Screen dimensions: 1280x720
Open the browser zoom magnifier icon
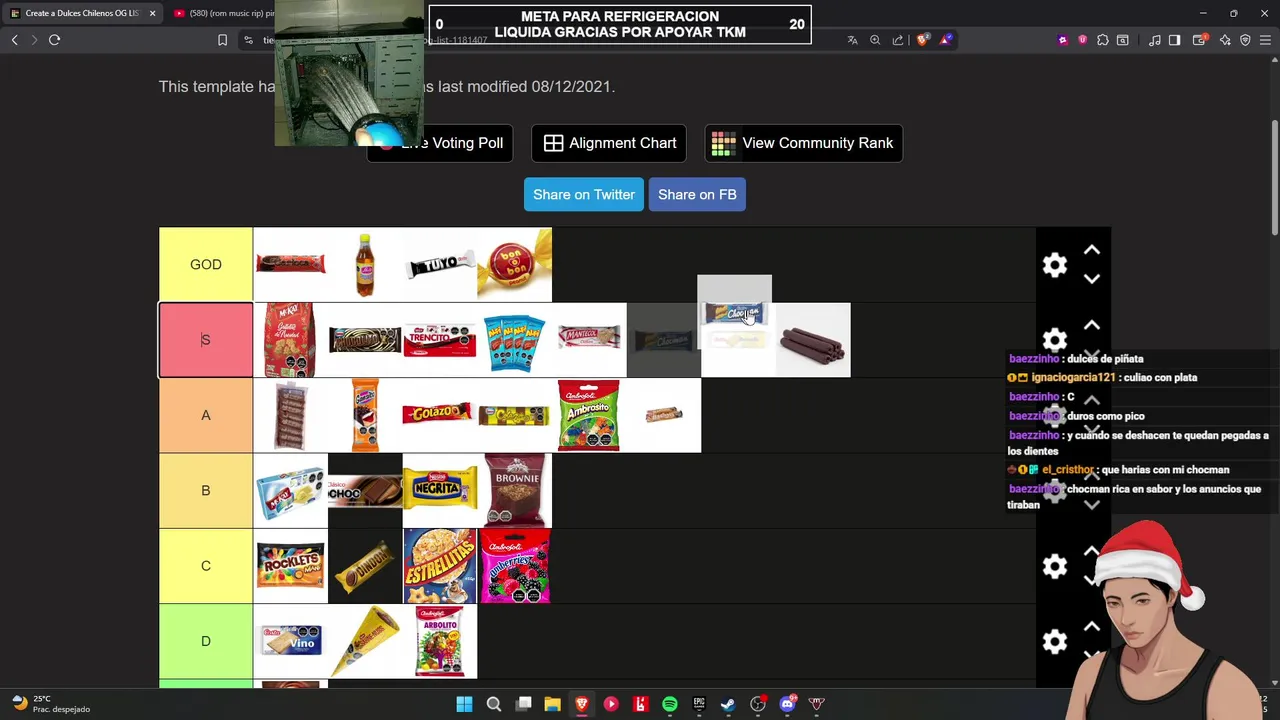coord(875,40)
